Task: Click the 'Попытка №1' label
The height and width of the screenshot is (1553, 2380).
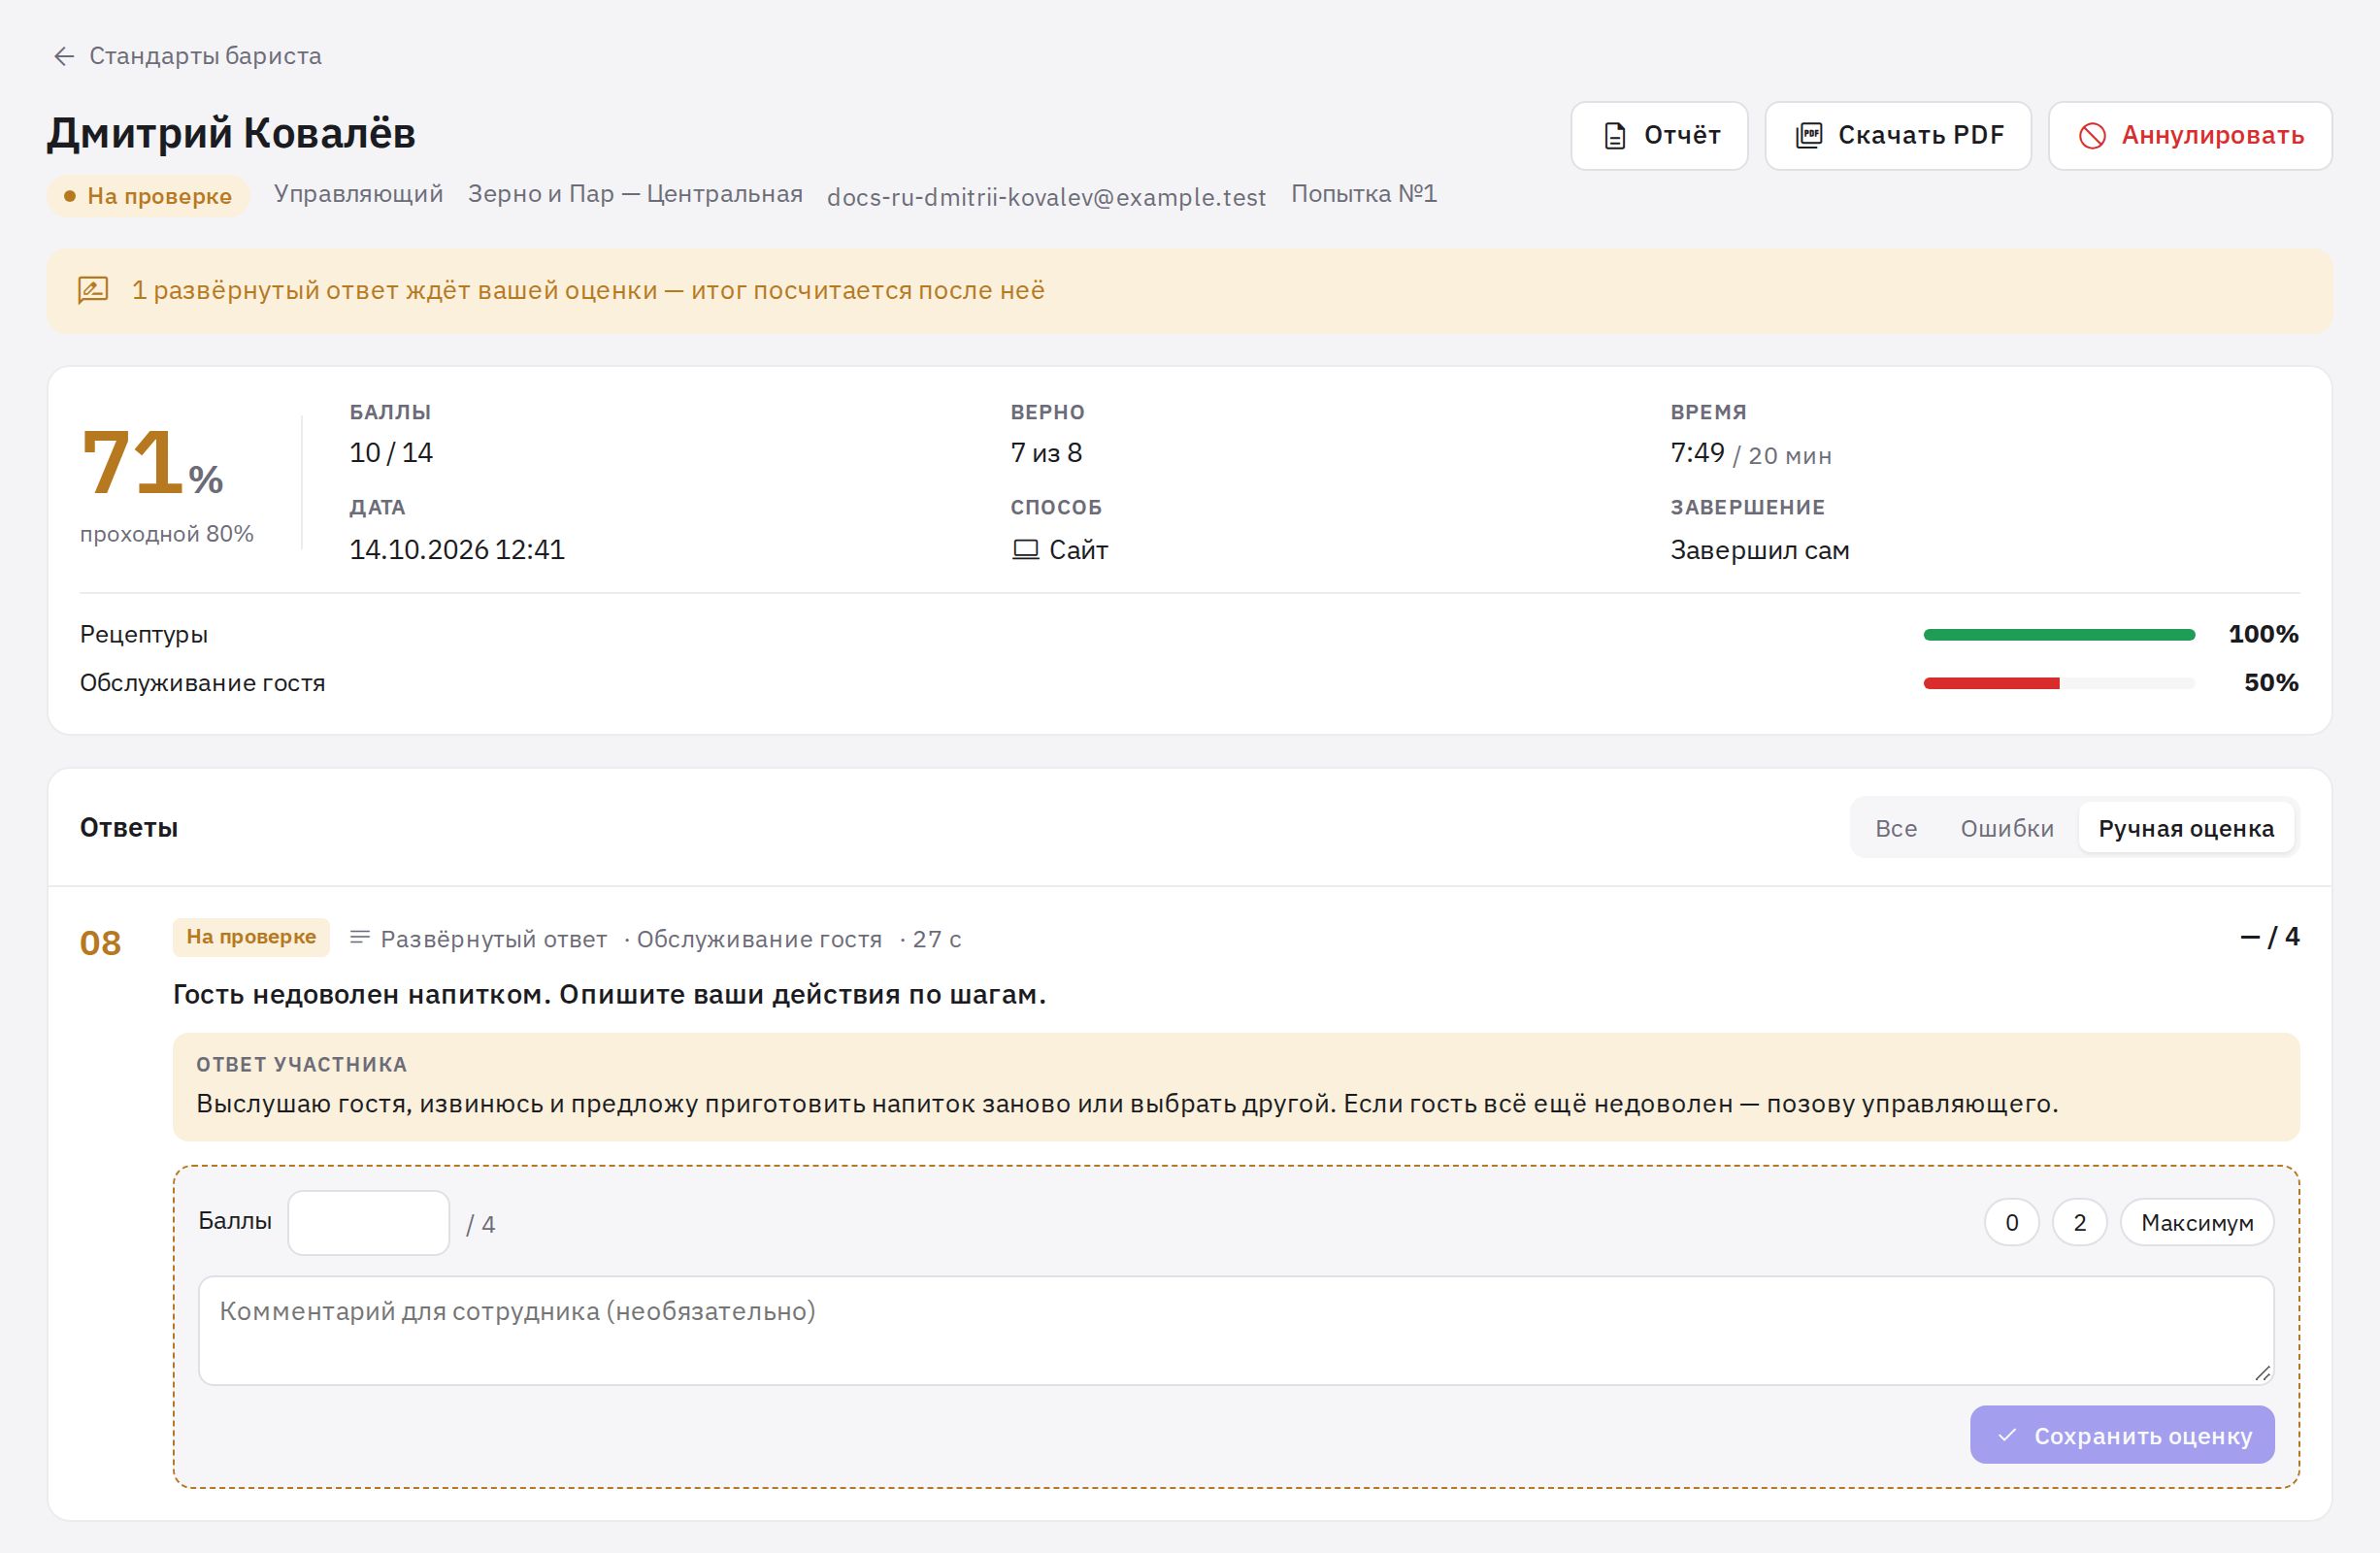Action: pyautogui.click(x=1363, y=194)
